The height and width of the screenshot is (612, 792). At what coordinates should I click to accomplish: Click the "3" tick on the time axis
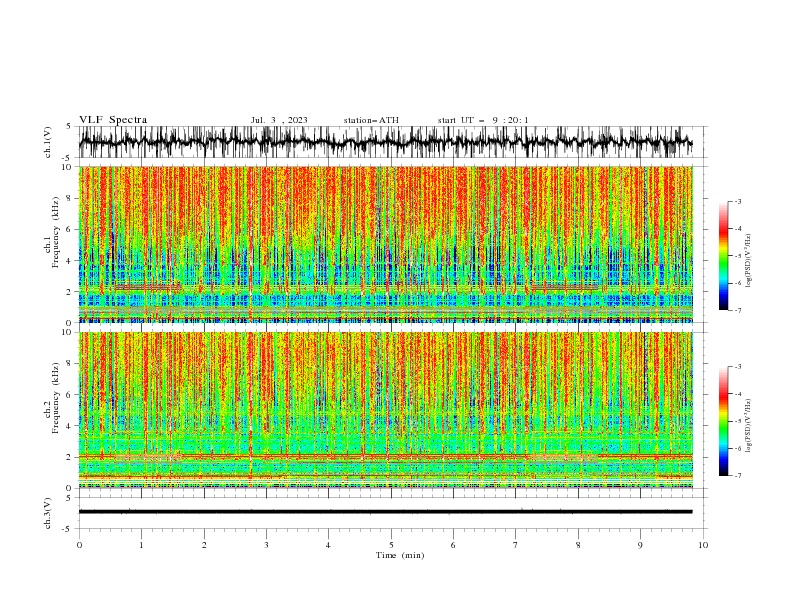pyautogui.click(x=266, y=545)
